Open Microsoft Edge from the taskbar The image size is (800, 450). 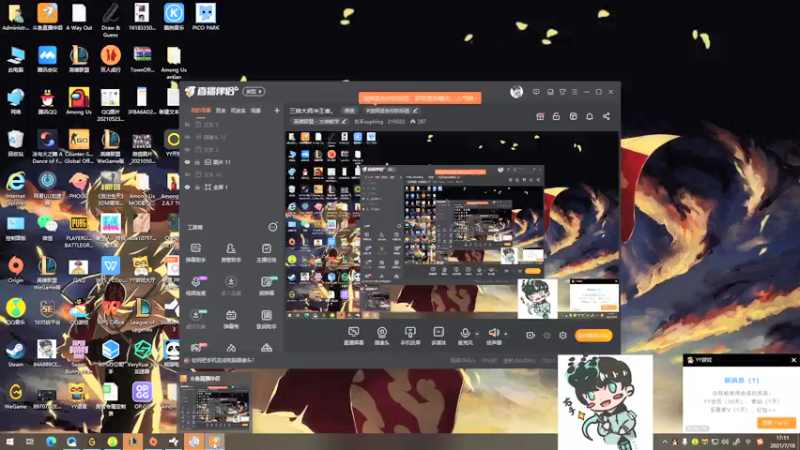pos(51,441)
